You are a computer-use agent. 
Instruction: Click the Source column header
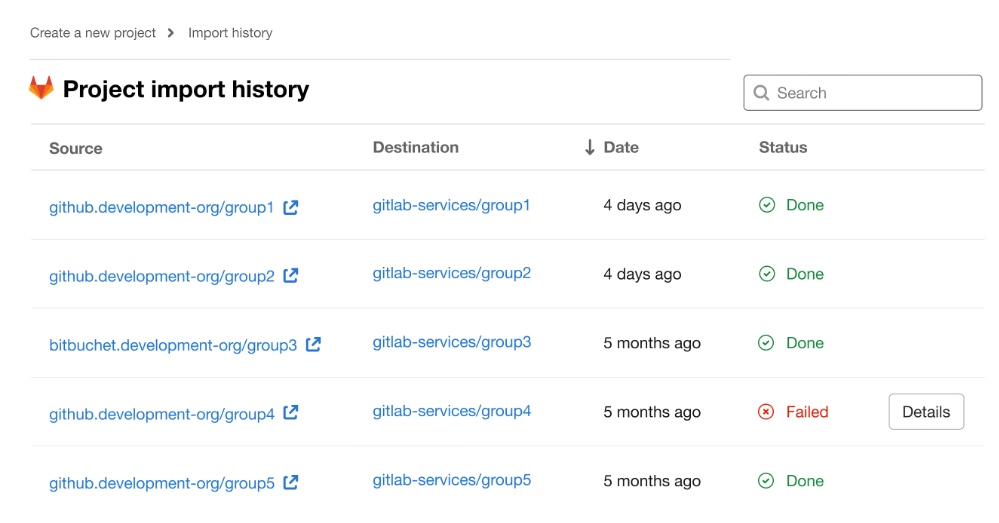[x=76, y=148]
